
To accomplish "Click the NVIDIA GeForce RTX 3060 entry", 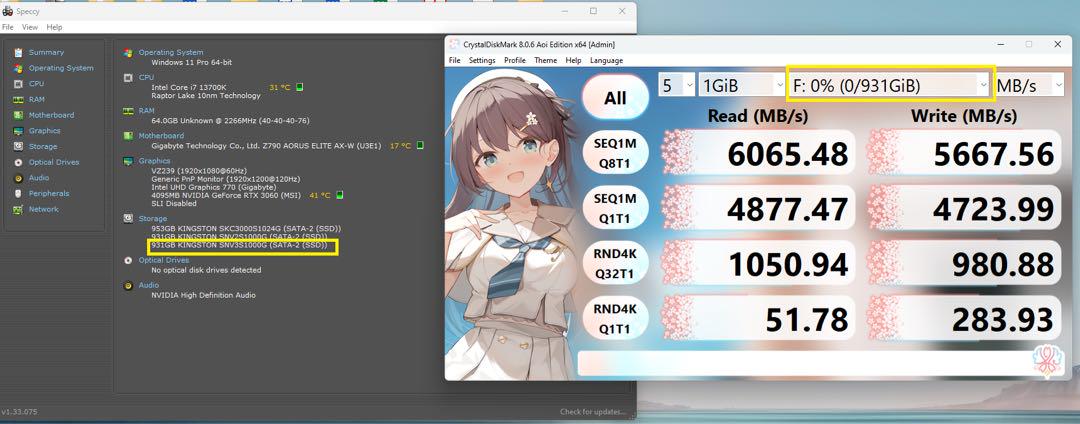I will coord(227,195).
